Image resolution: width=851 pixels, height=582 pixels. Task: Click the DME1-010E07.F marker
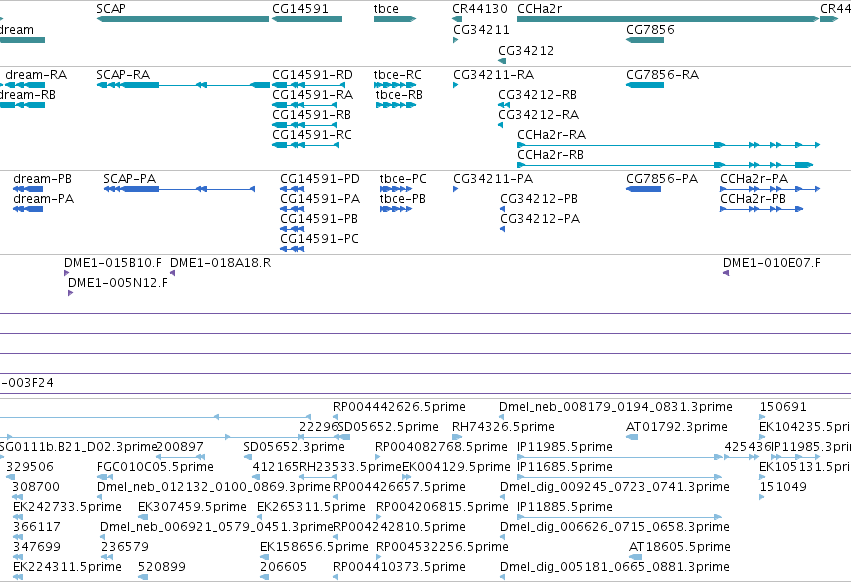726,273
